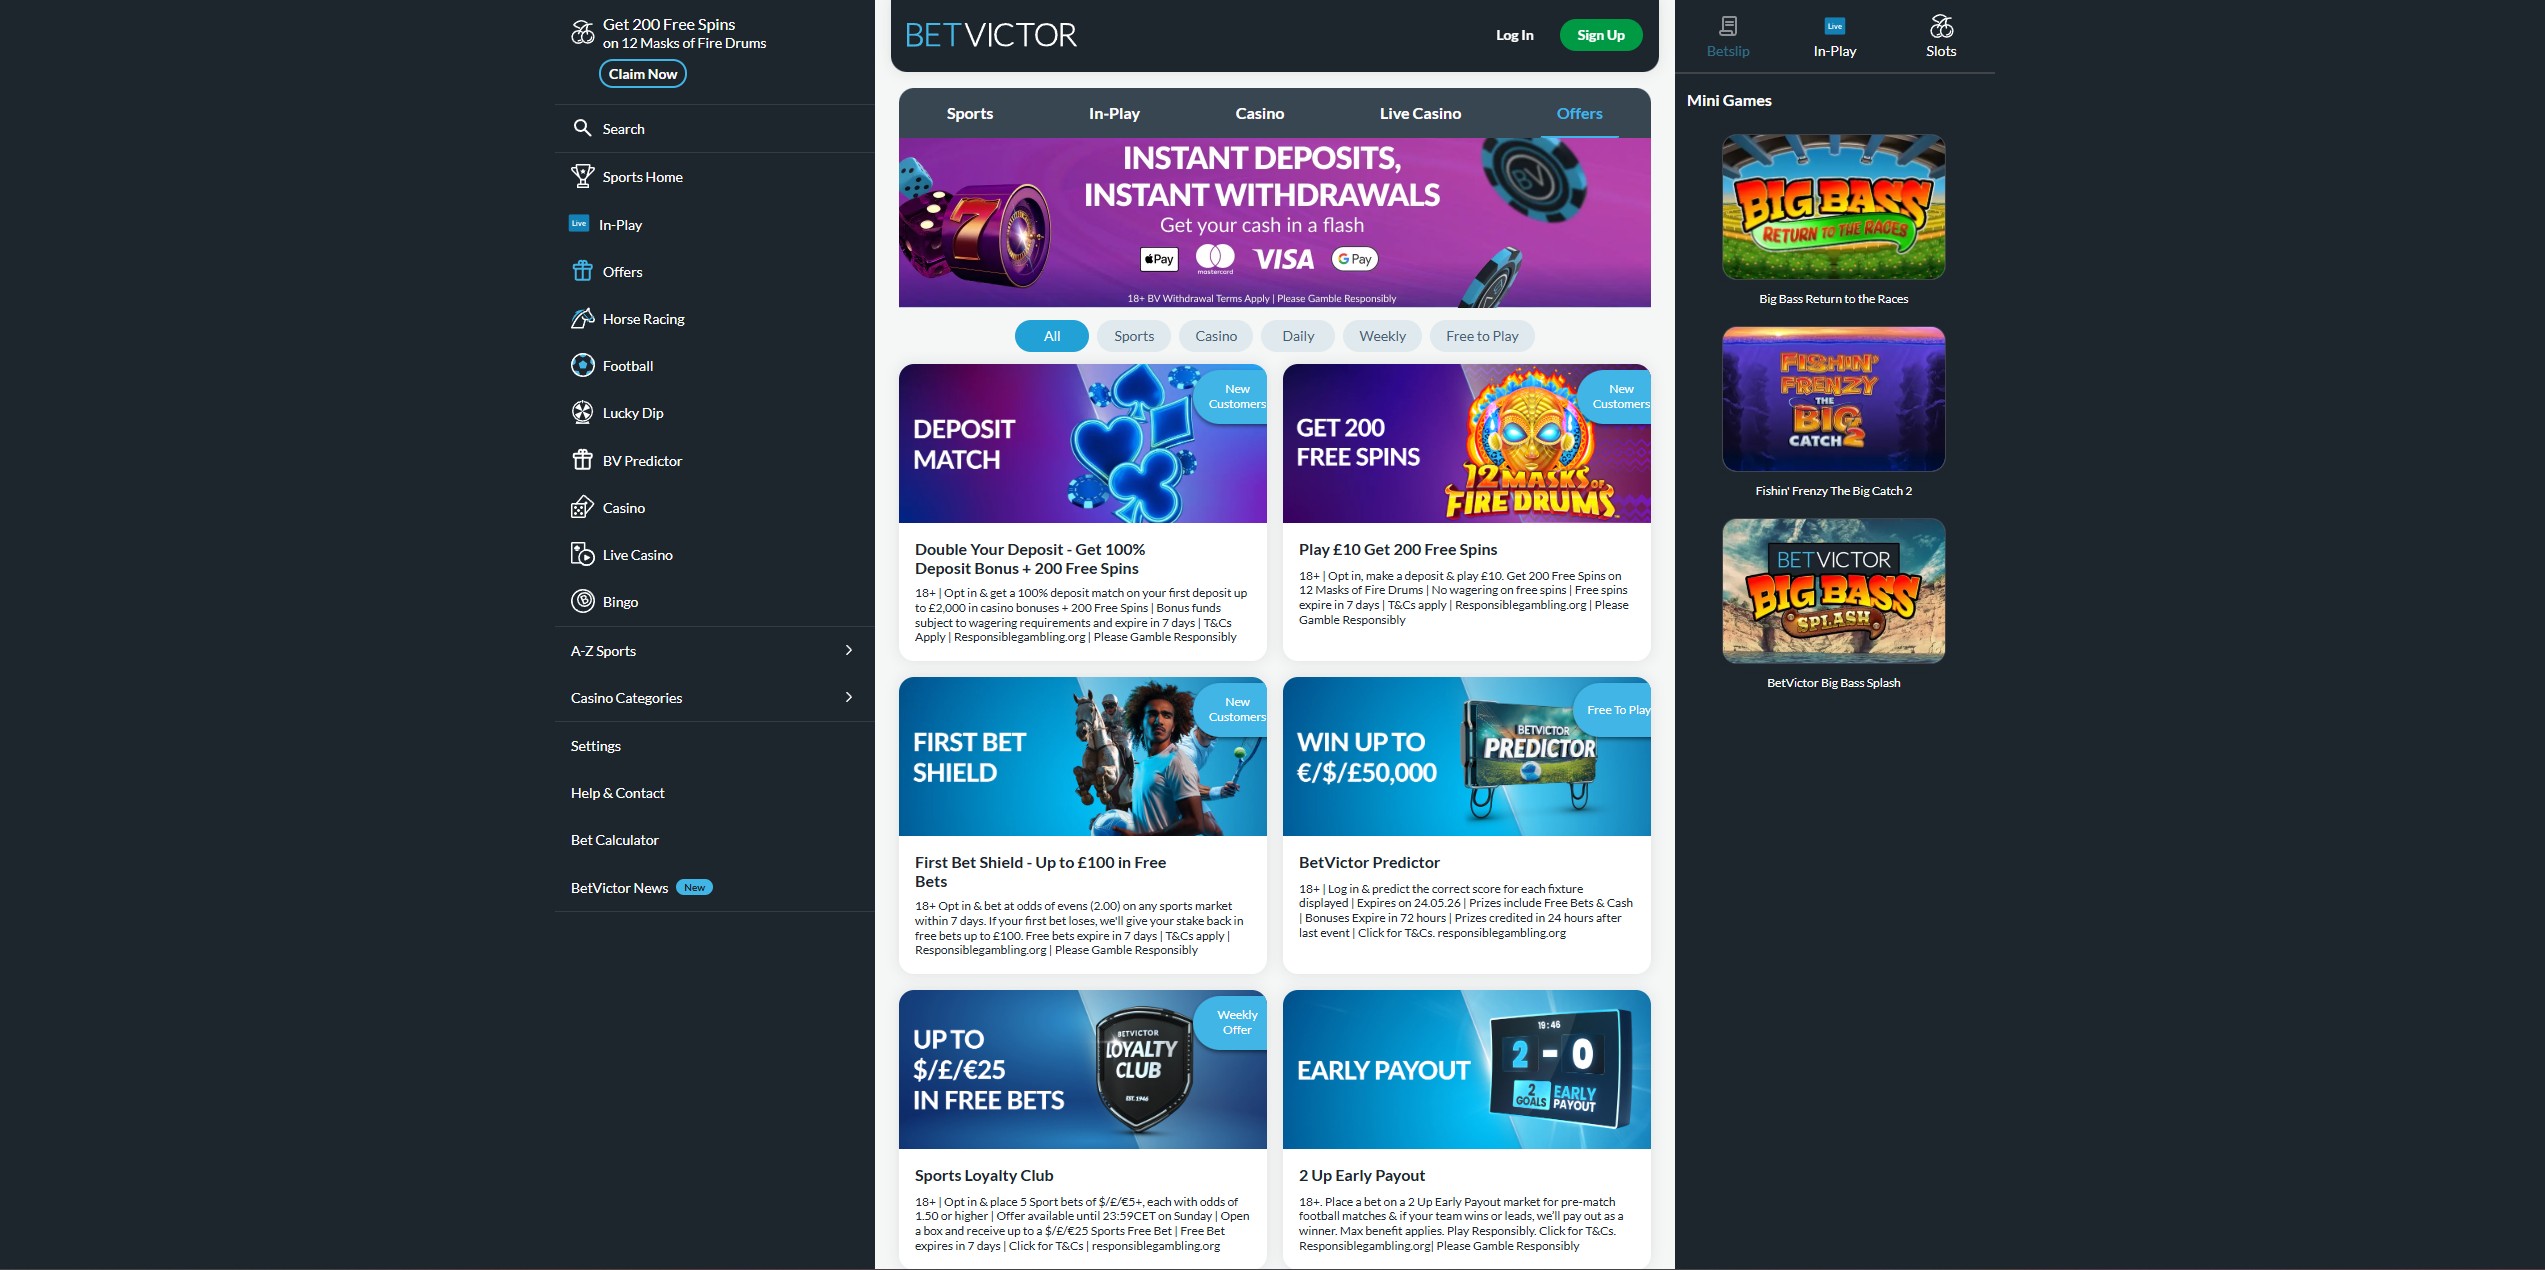2545x1270 pixels.
Task: Open Horse Racing from the sidebar
Action: [644, 318]
